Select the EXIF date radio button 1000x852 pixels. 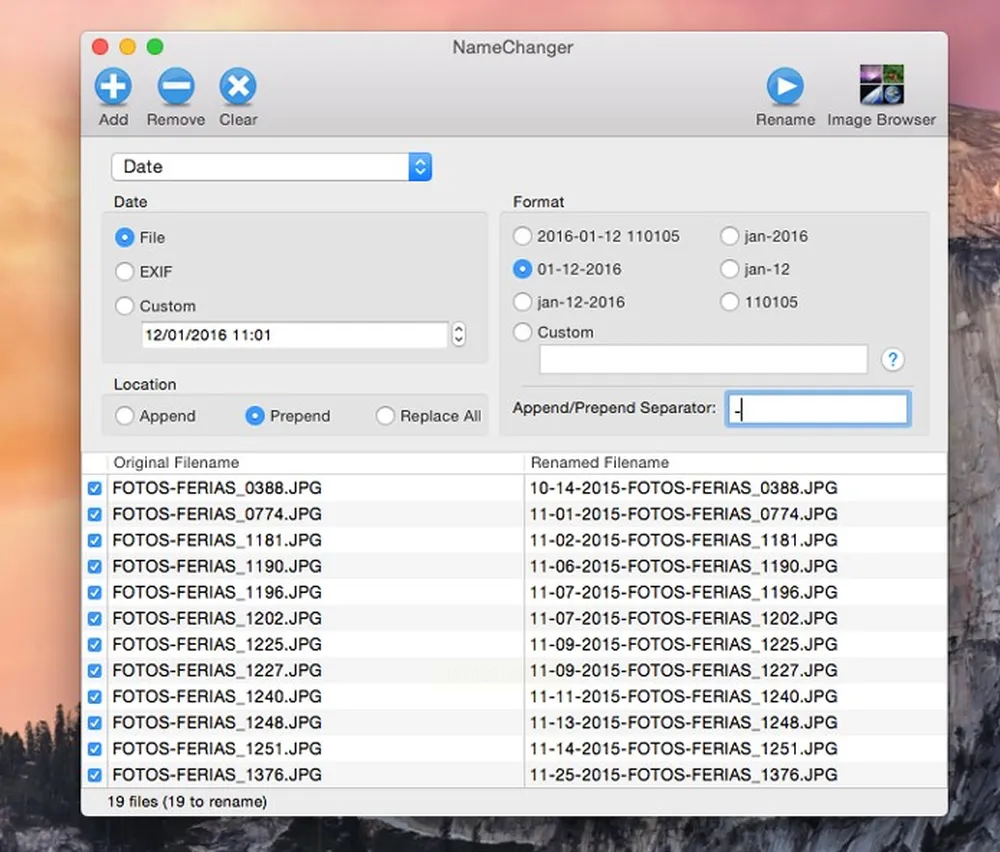(125, 272)
